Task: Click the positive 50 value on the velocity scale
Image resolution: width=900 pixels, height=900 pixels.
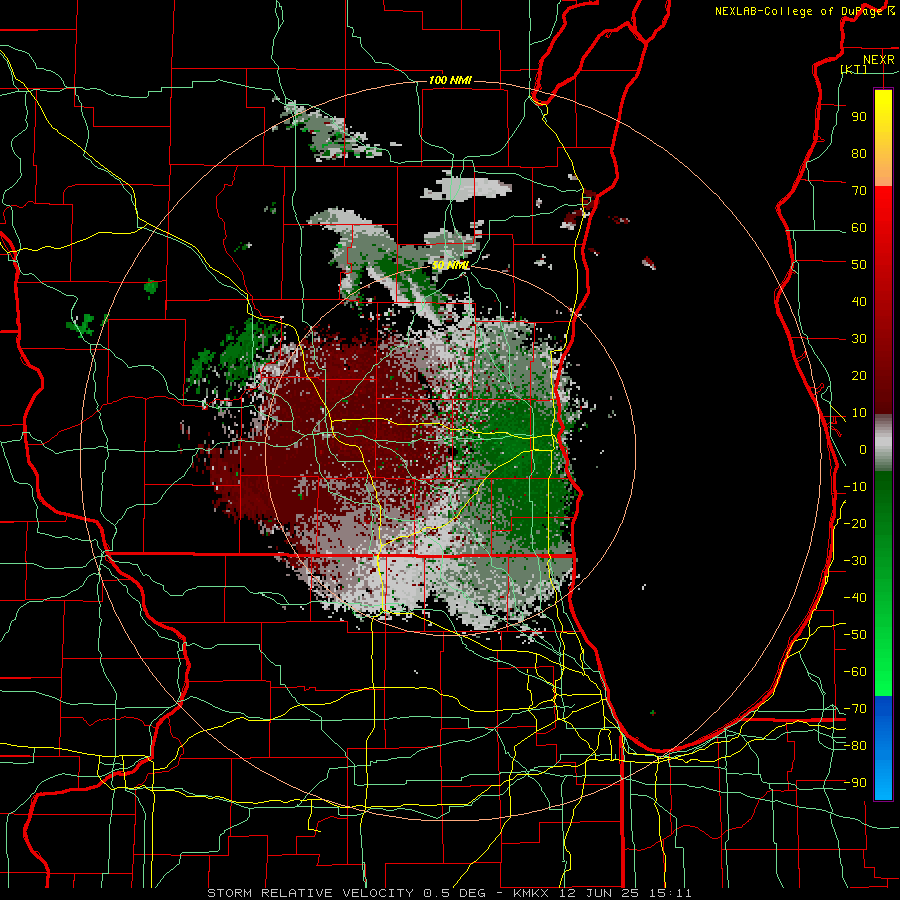Action: pyautogui.click(x=859, y=265)
